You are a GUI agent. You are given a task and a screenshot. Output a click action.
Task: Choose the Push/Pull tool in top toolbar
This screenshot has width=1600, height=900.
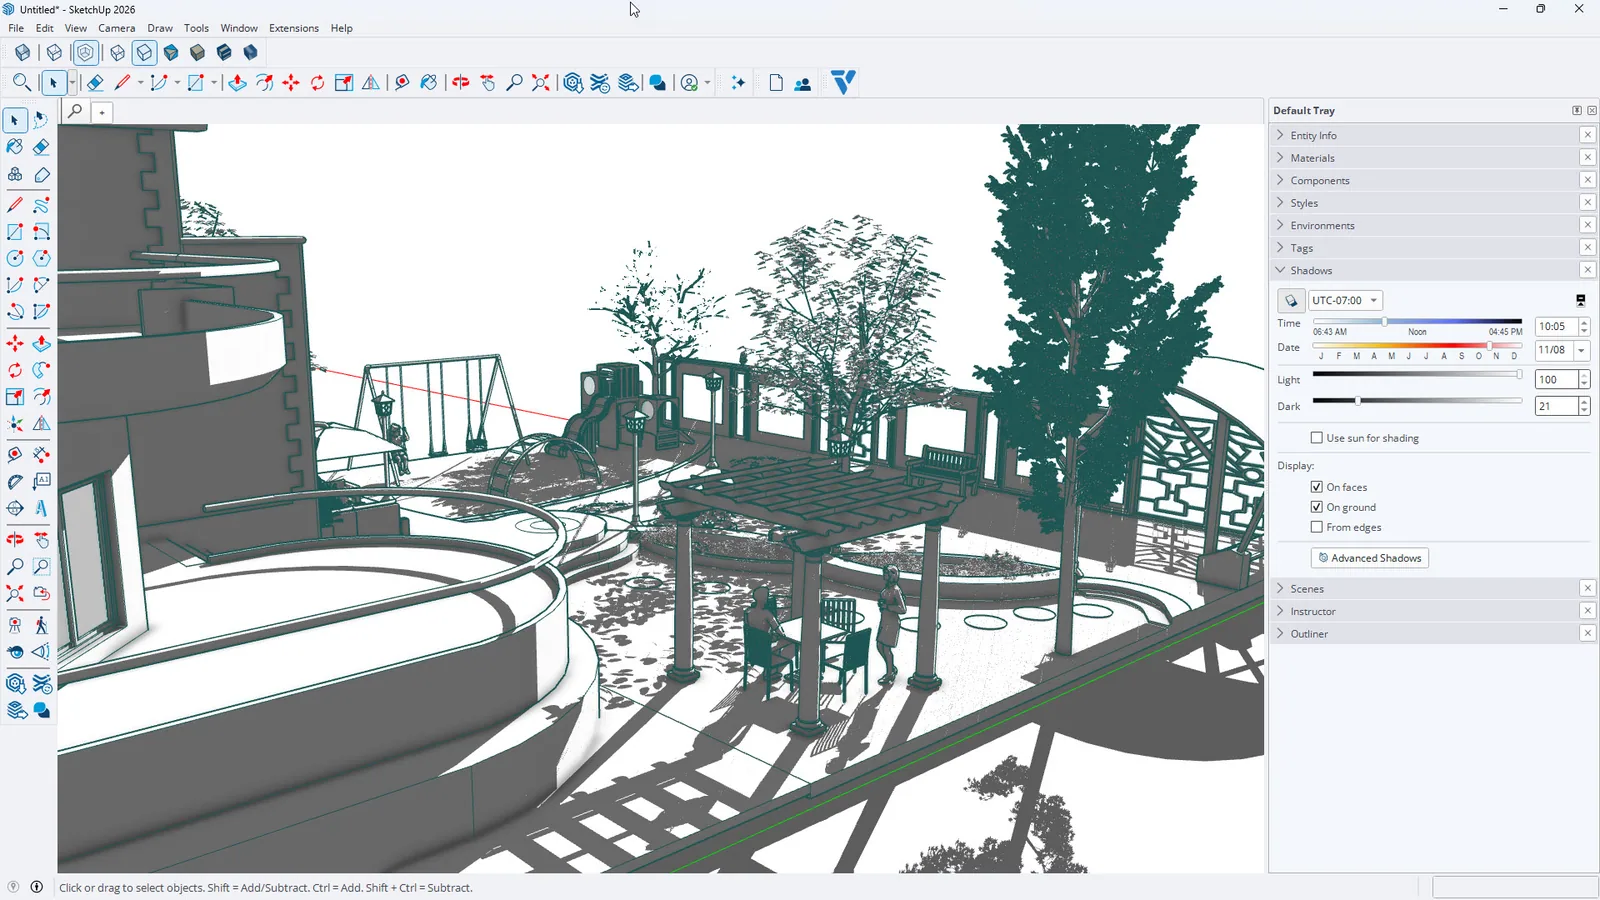tap(237, 83)
